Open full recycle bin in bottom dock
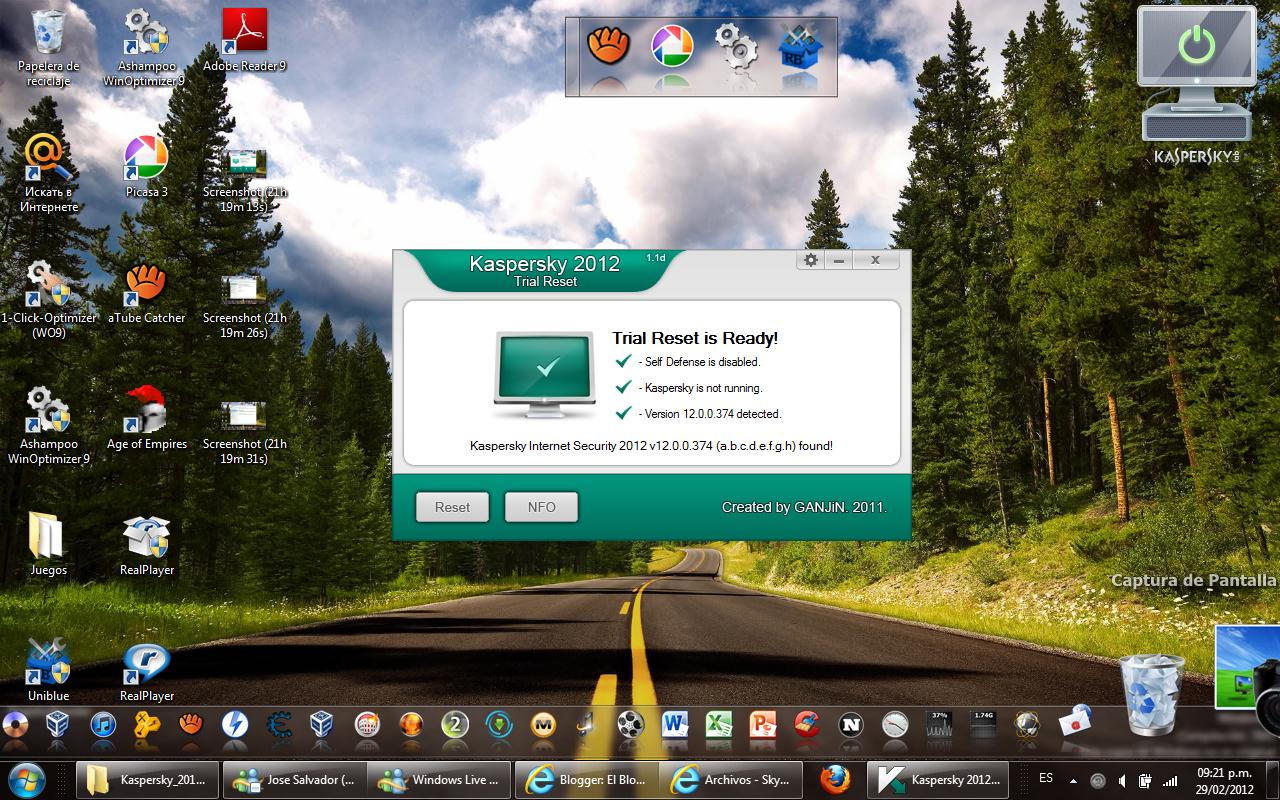 pos(1150,693)
